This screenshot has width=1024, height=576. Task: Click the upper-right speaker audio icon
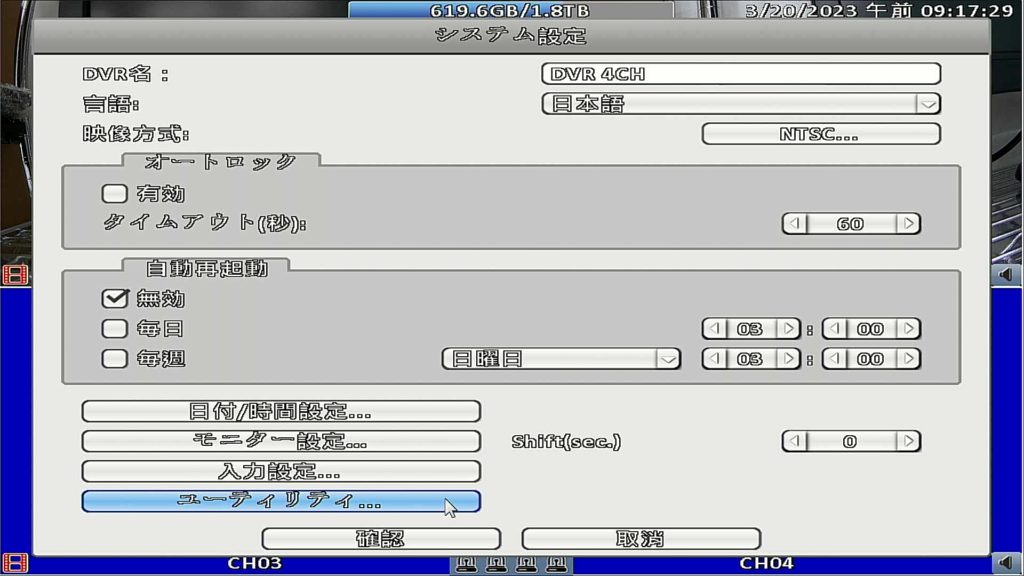tap(1006, 274)
